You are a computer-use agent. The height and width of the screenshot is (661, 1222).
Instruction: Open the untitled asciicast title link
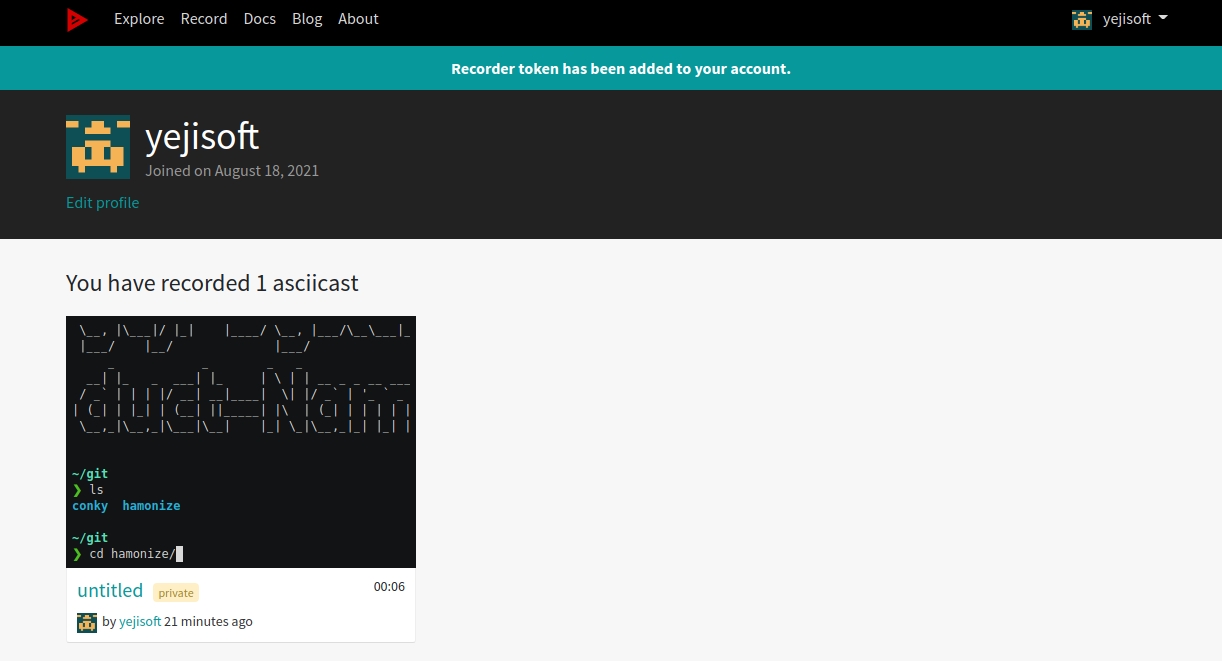(x=110, y=591)
